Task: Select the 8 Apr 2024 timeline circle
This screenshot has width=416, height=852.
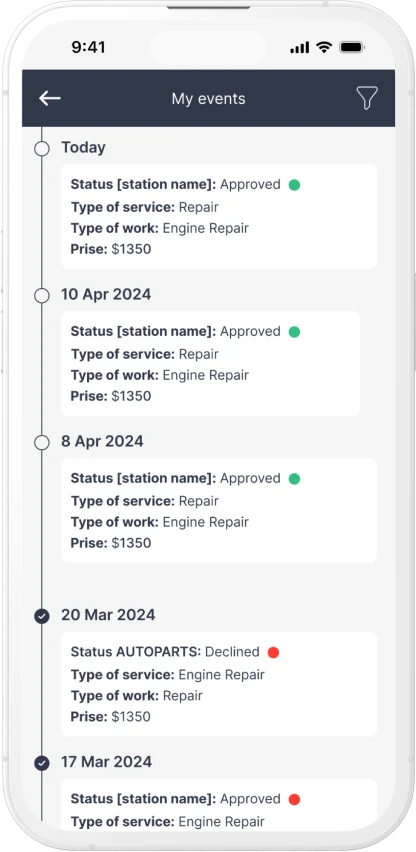Action: click(42, 442)
